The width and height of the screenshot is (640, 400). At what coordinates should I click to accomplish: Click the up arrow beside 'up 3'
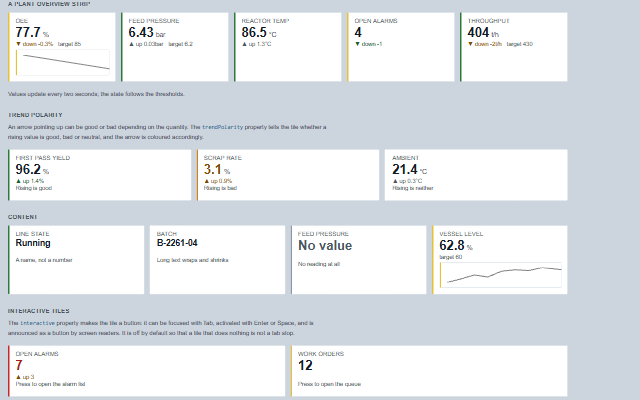[18, 377]
